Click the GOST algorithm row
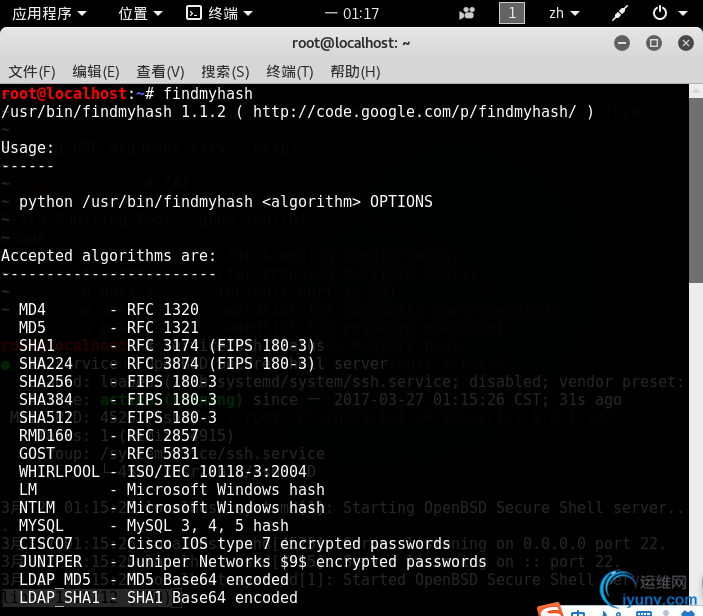703x616 pixels. (108, 453)
